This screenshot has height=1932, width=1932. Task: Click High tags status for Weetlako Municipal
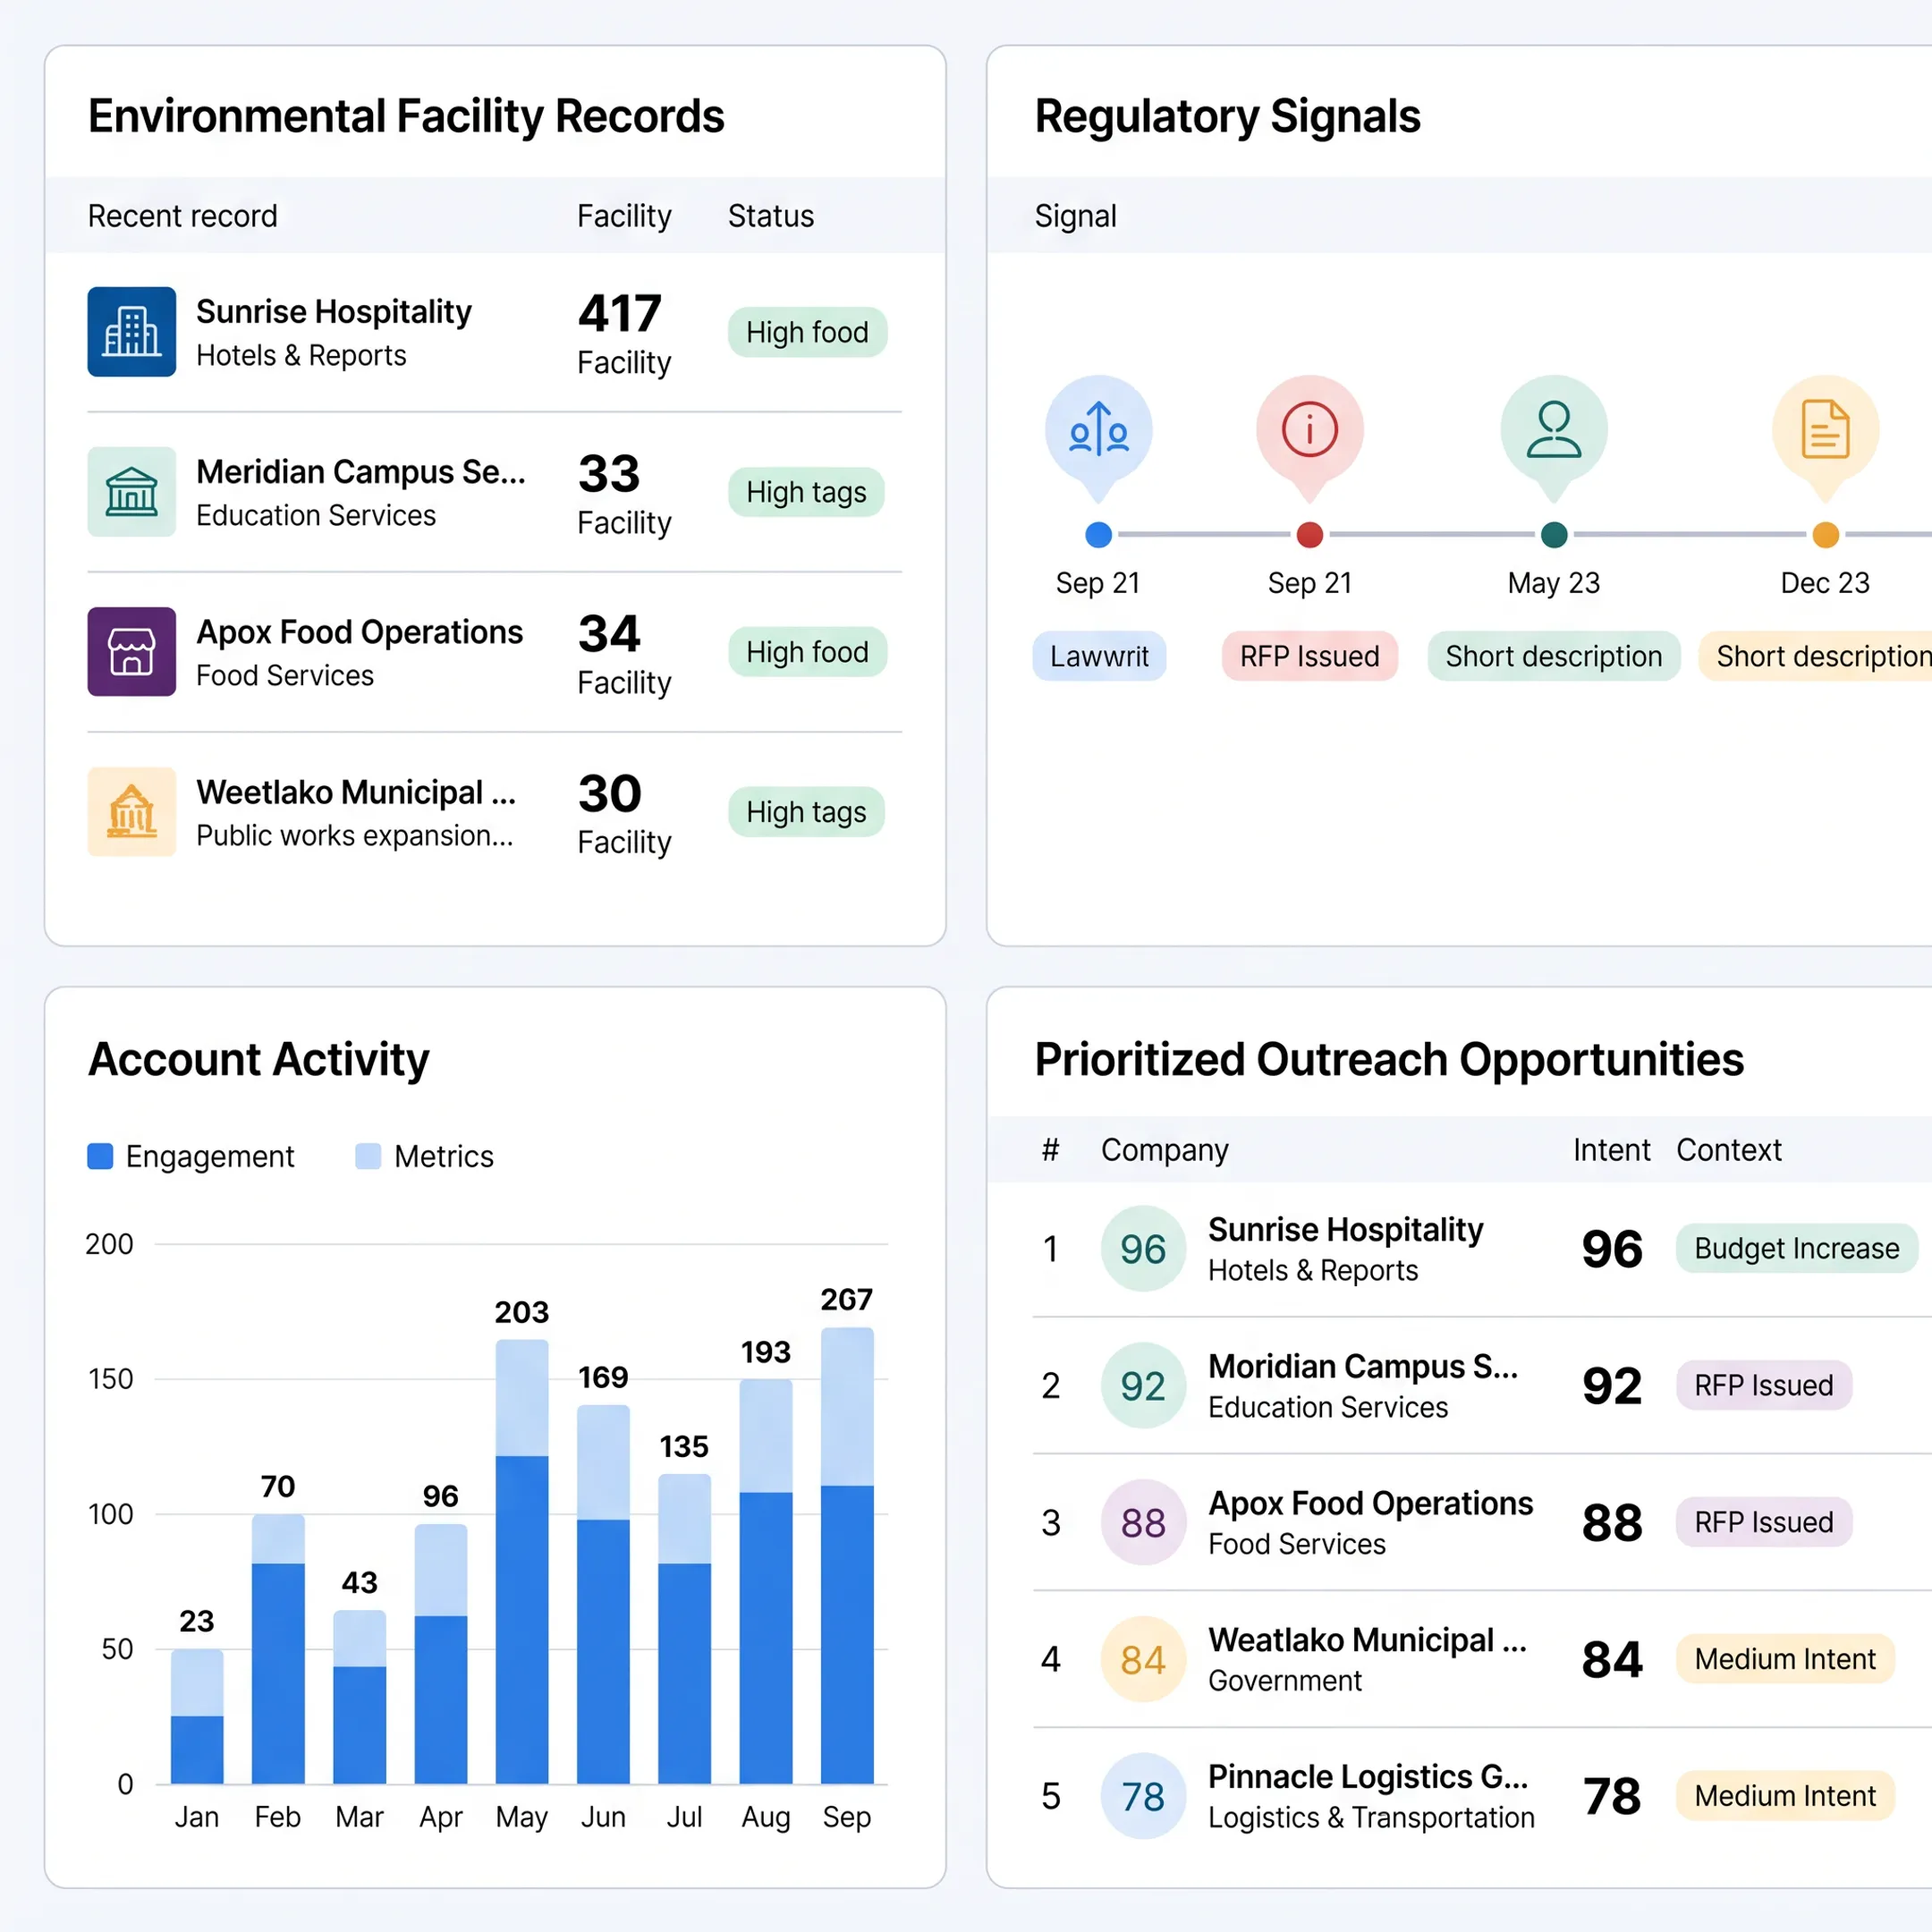click(806, 812)
